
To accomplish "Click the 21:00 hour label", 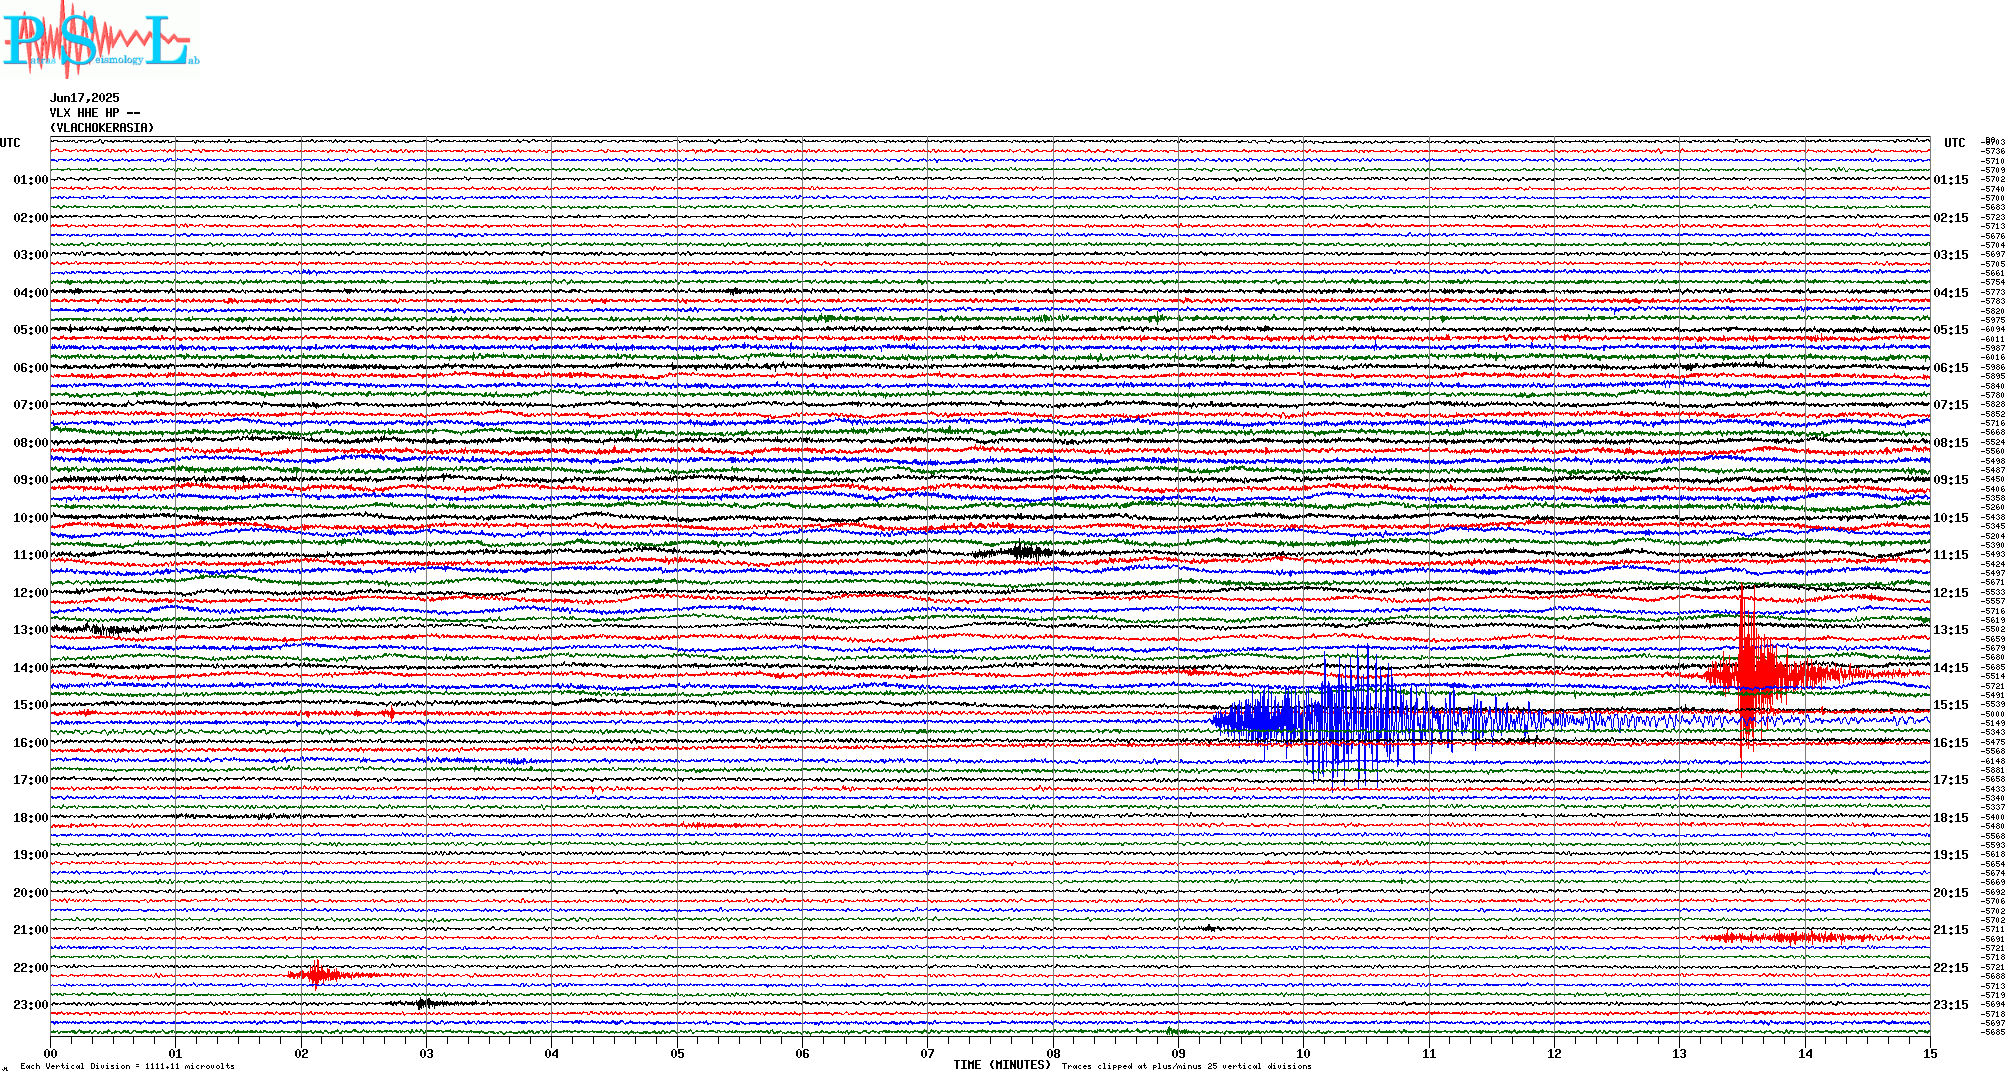I will click(x=30, y=930).
